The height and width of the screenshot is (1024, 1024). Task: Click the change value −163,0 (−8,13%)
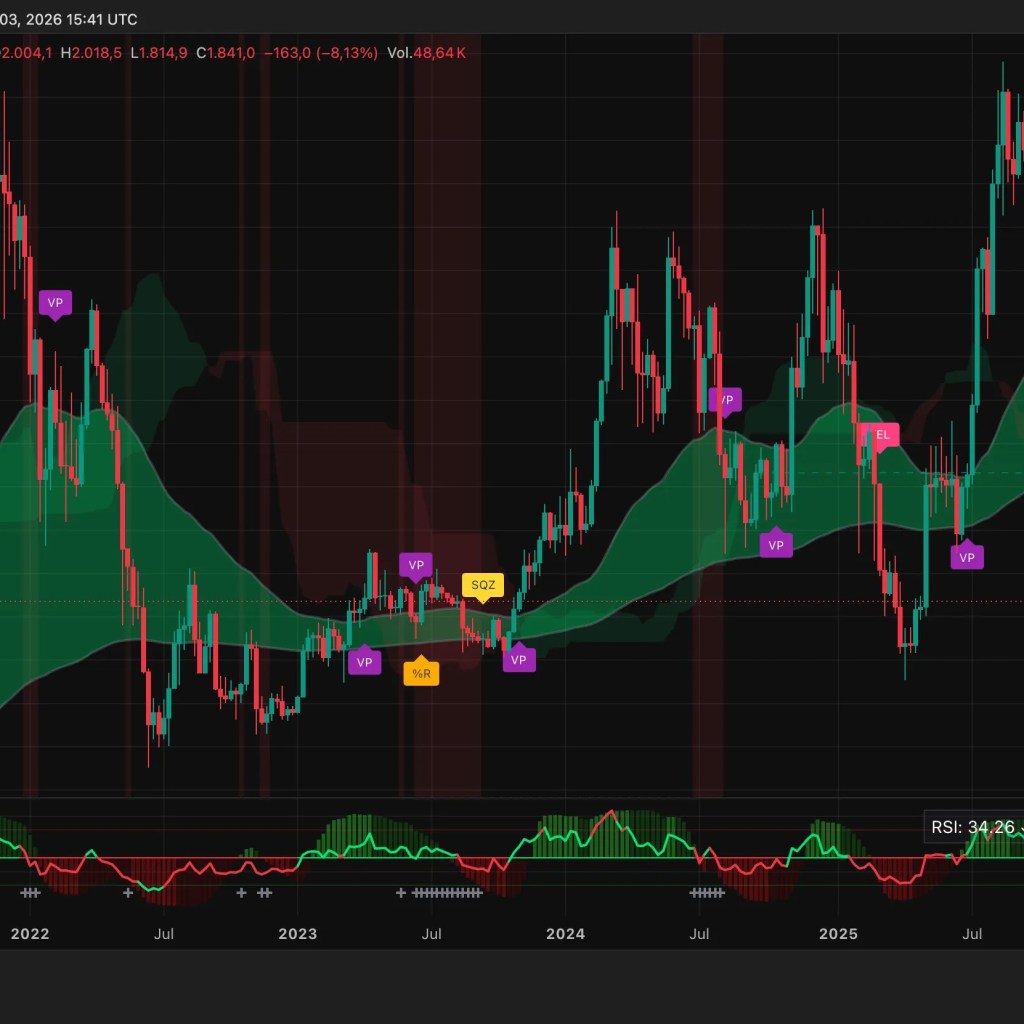coord(321,53)
